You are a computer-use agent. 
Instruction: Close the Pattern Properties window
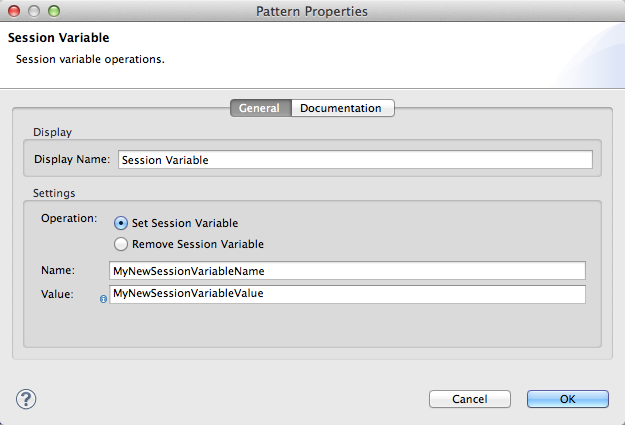[x=14, y=11]
